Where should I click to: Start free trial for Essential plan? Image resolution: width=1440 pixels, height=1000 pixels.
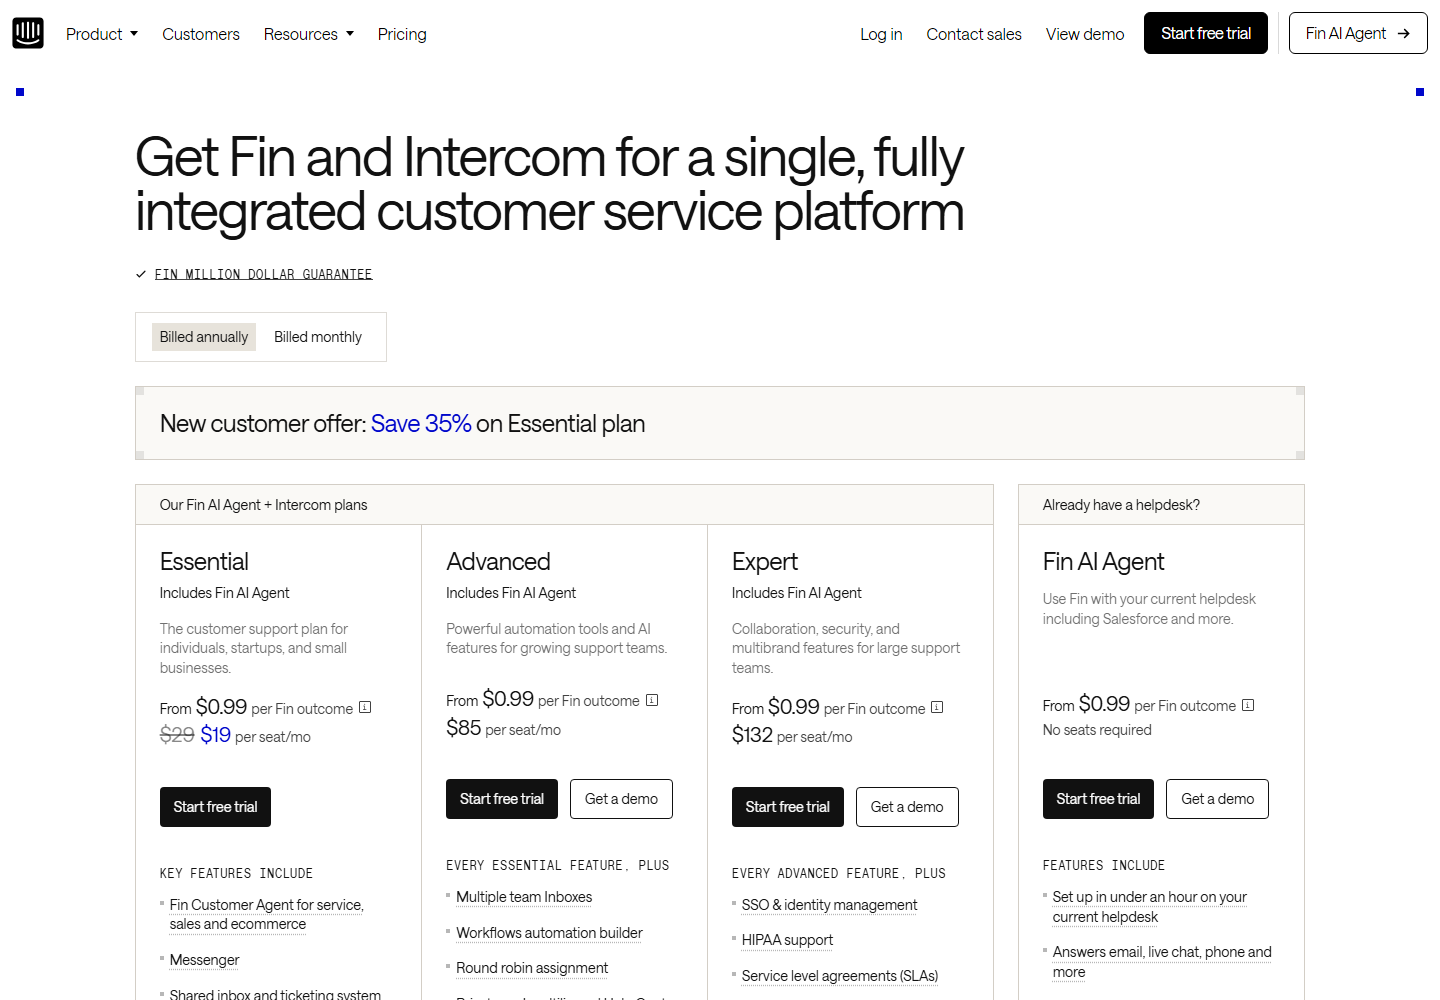point(215,807)
